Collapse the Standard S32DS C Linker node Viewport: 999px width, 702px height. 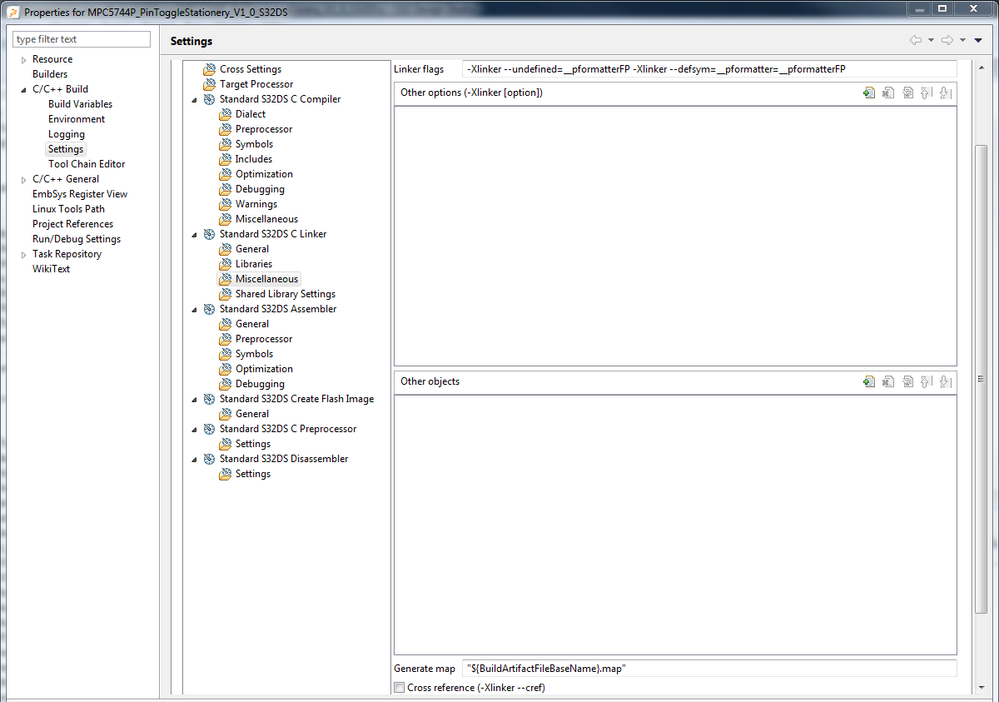194,235
